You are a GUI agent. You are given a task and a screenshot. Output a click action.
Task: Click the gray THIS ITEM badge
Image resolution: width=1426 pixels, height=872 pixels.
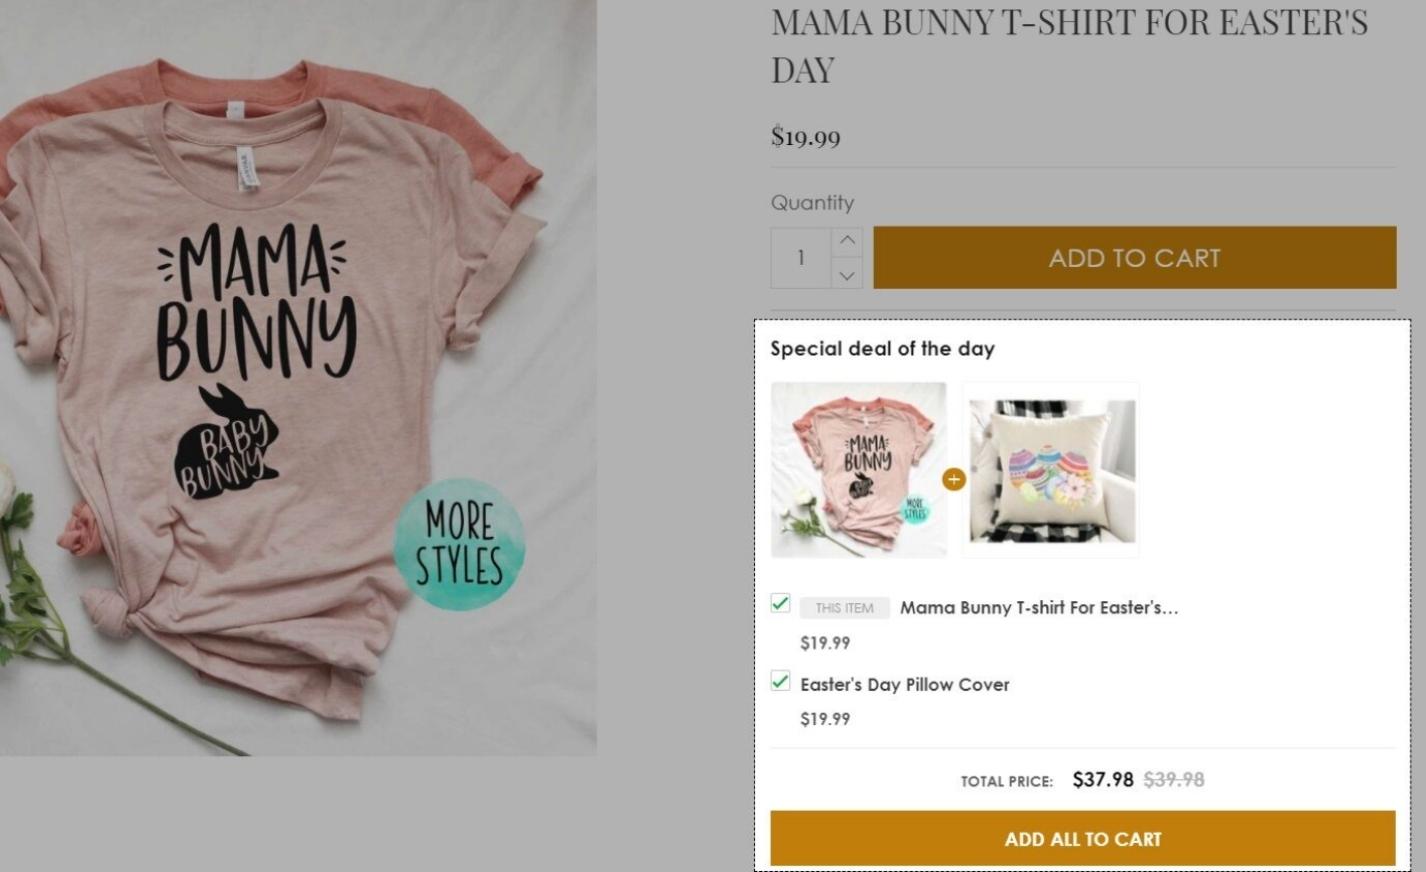pyautogui.click(x=844, y=608)
